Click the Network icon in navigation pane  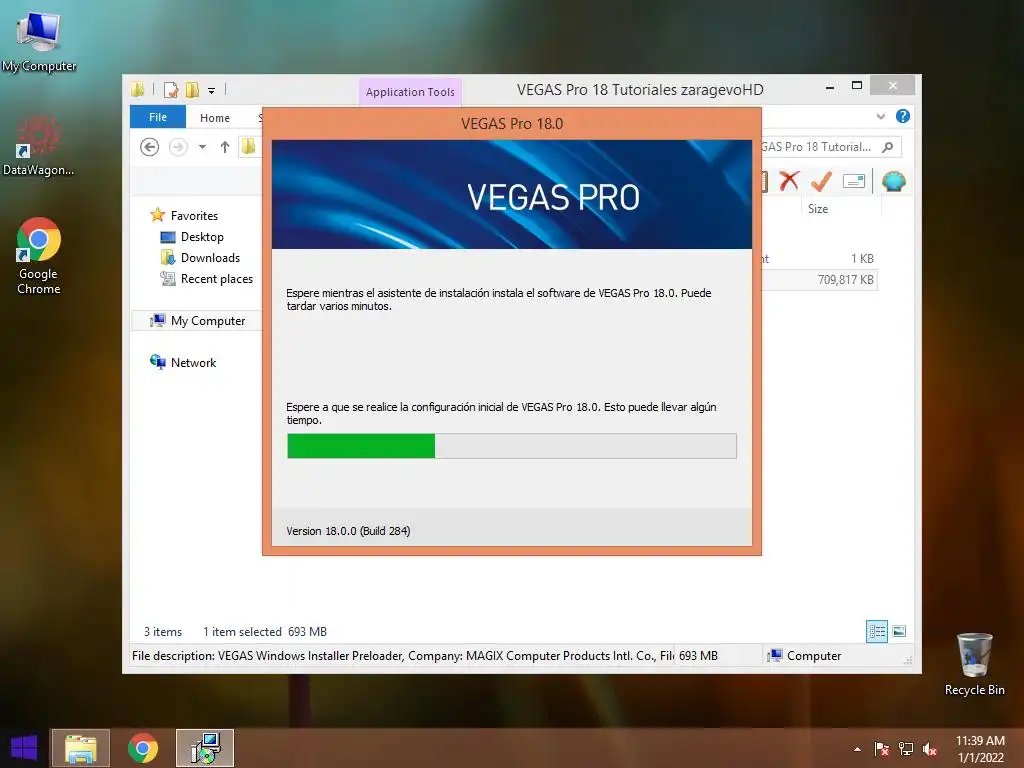coord(157,362)
